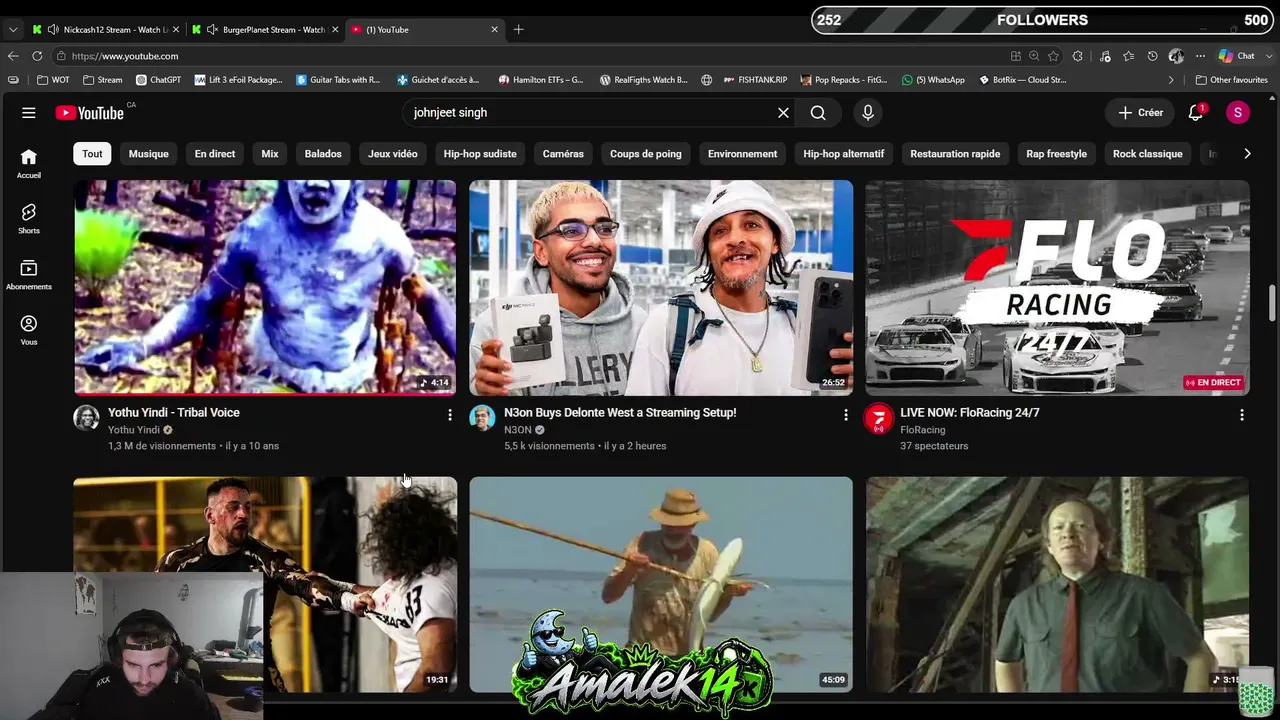Open the Yothu Yindi channel avatar
Screen dimensions: 1280x720
pos(86,418)
